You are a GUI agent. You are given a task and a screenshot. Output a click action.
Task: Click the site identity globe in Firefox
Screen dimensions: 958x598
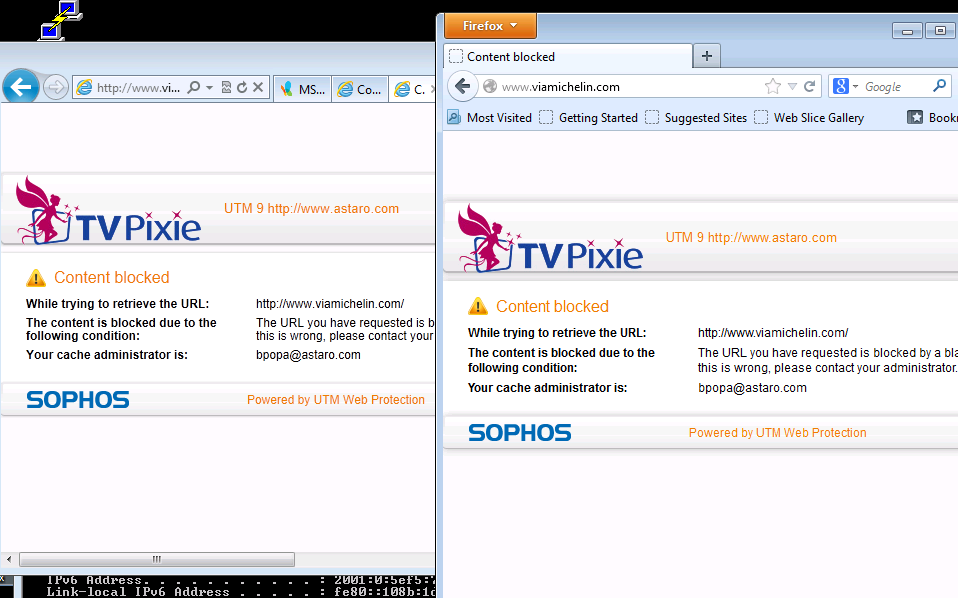[490, 87]
